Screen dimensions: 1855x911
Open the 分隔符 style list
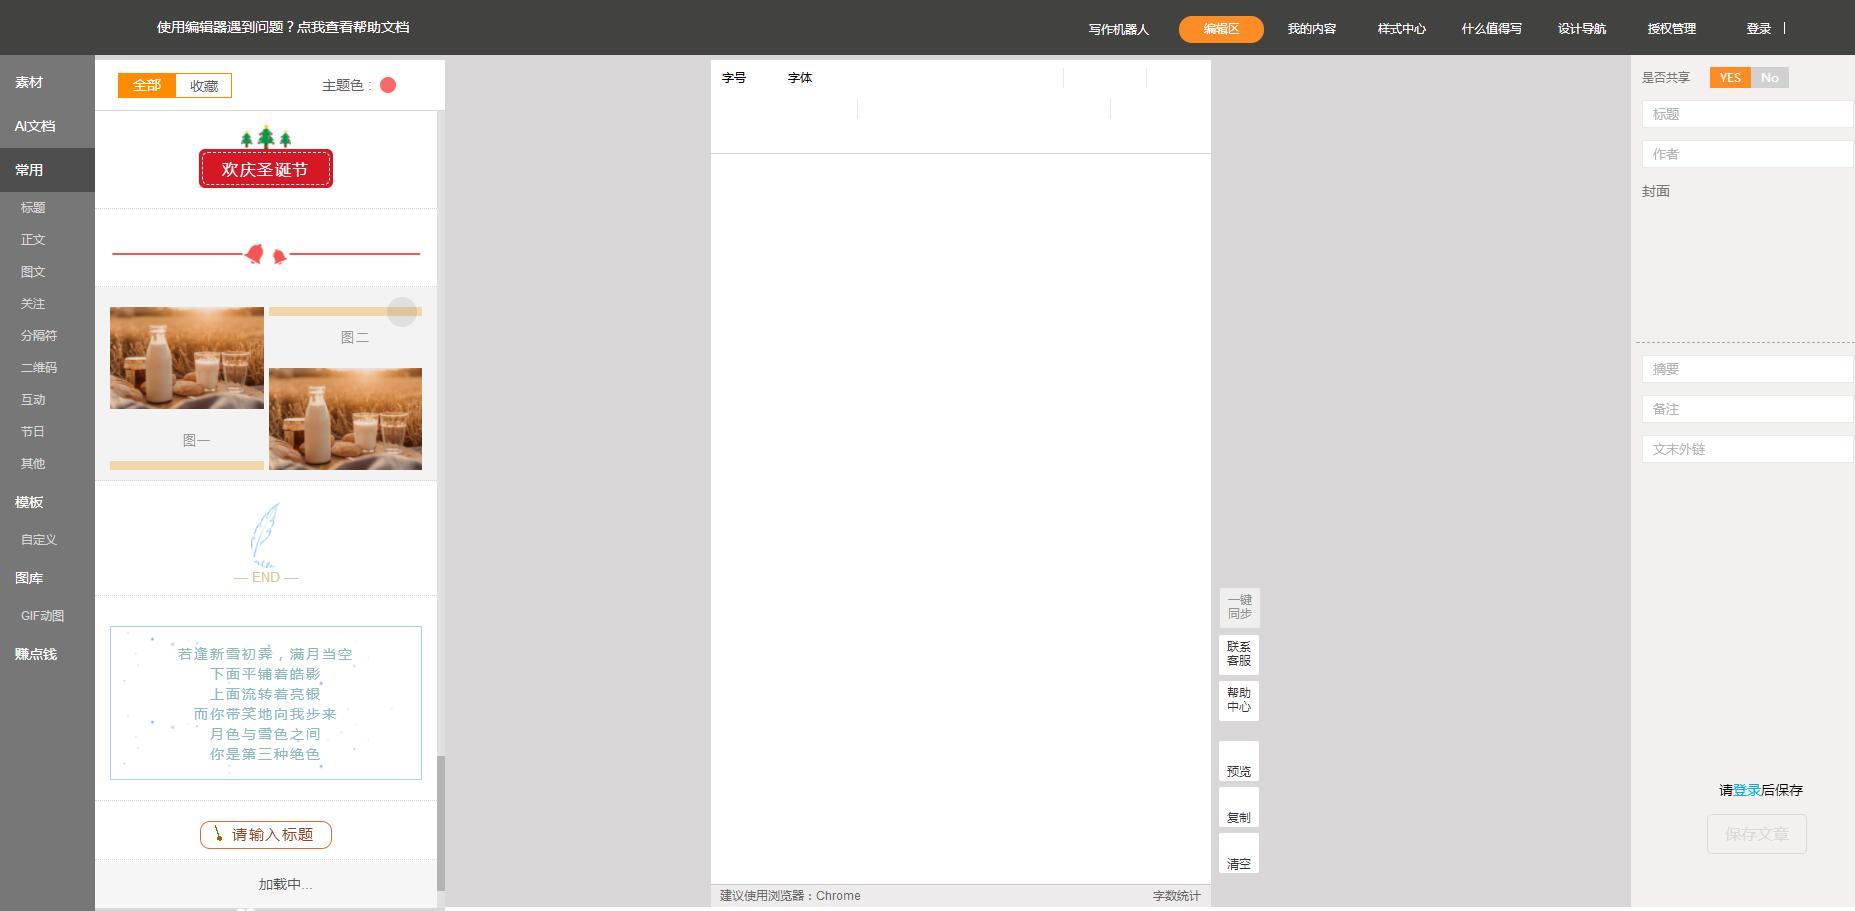pyautogui.click(x=39, y=336)
